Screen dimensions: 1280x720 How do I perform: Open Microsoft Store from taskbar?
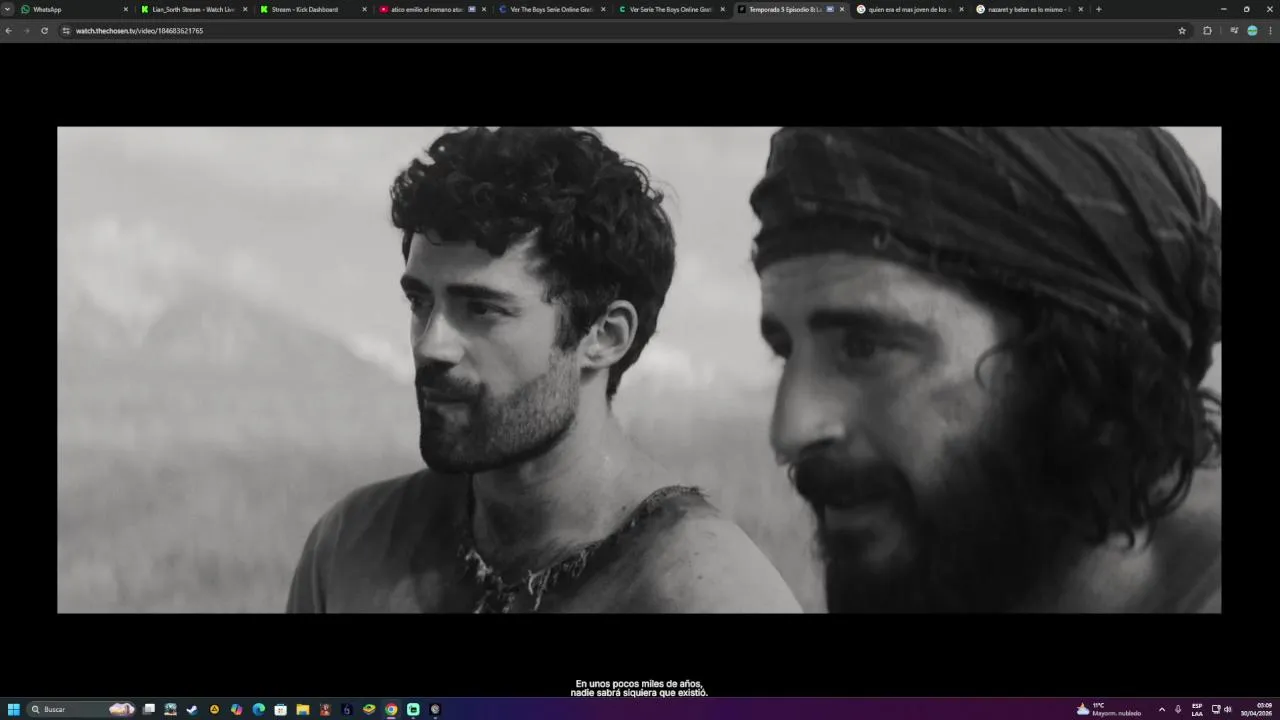tap(281, 709)
